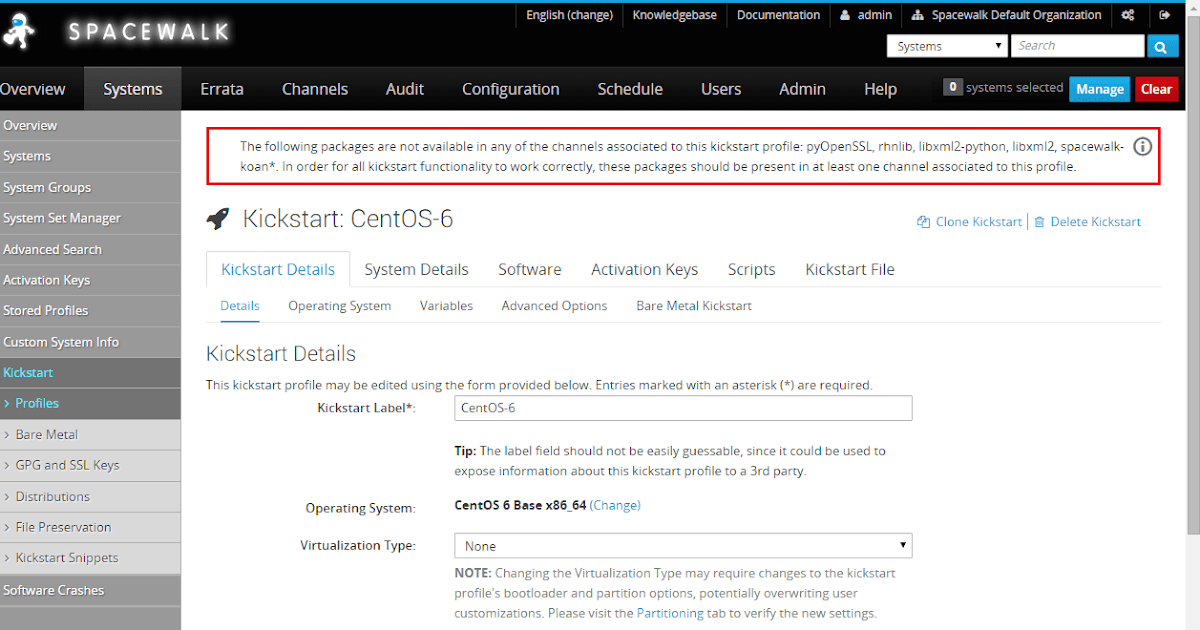Click the blue Manage button

tap(1100, 89)
